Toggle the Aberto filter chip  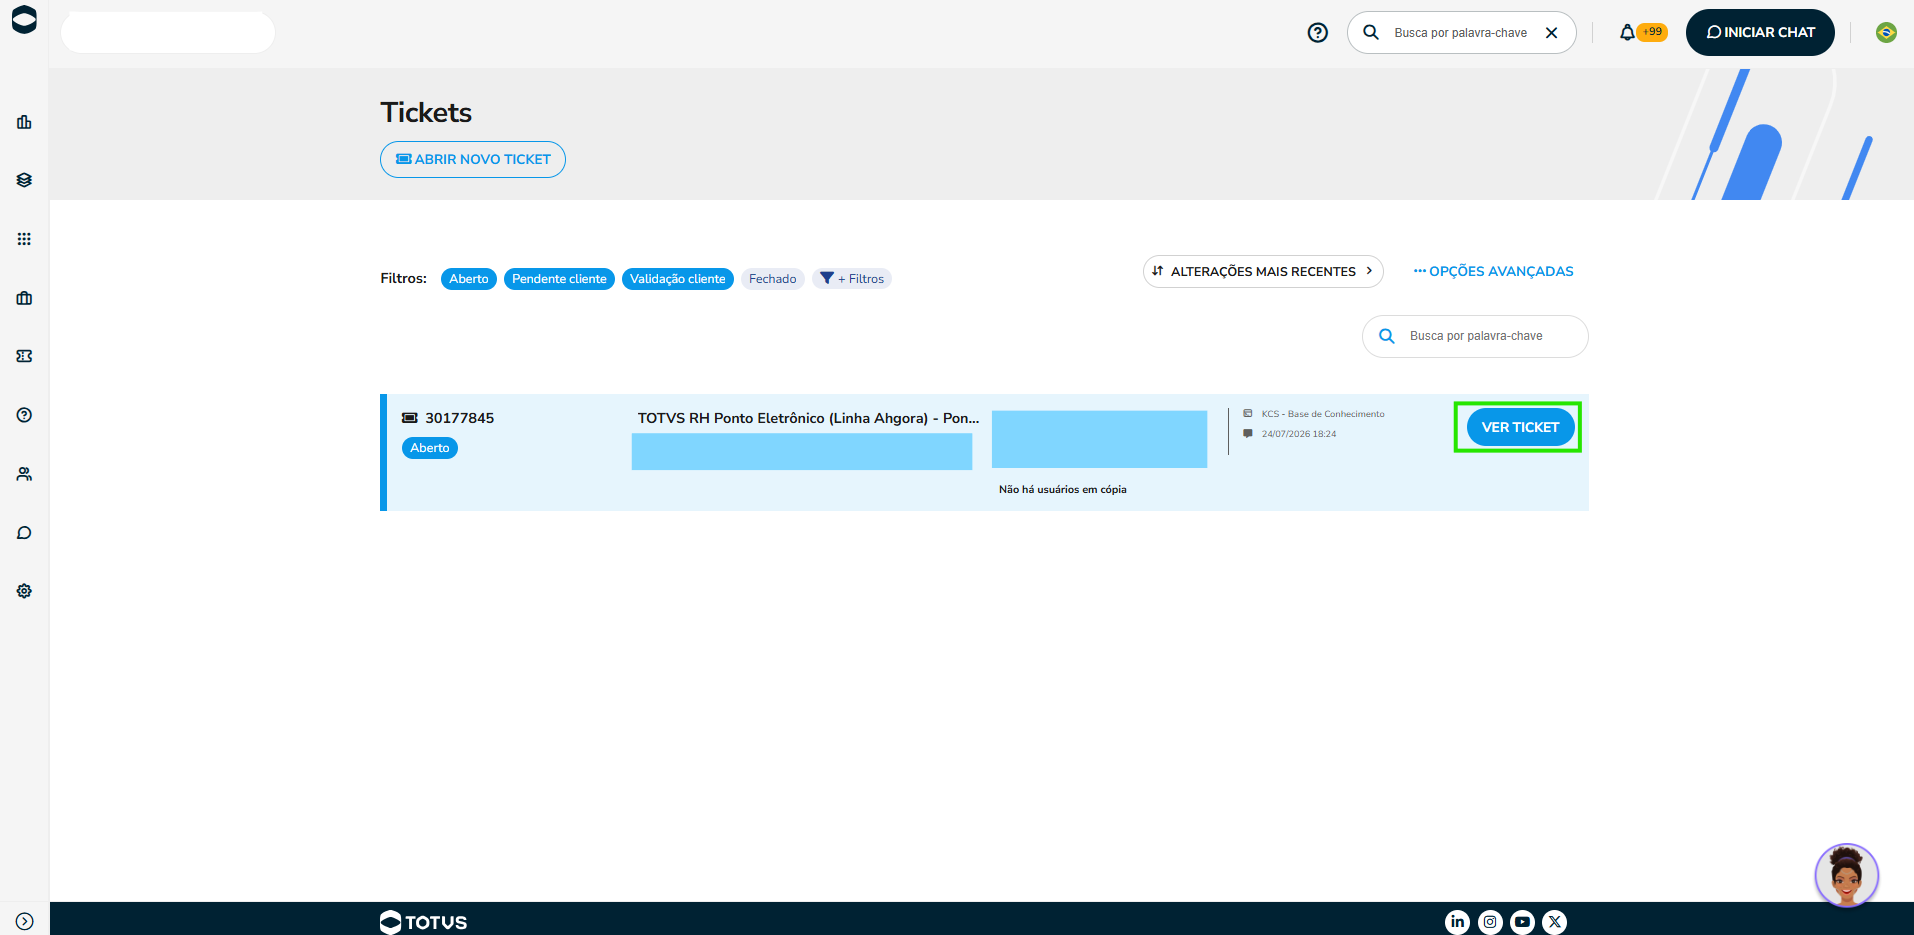pos(469,279)
